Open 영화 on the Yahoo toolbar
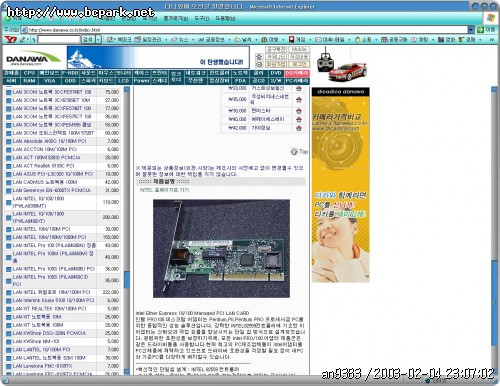 coord(447,40)
